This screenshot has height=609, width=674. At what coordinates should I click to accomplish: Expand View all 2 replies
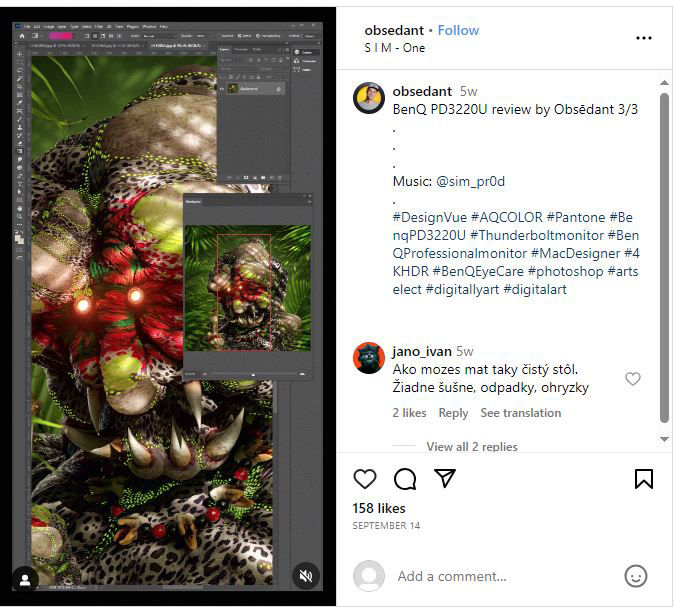[x=472, y=447]
